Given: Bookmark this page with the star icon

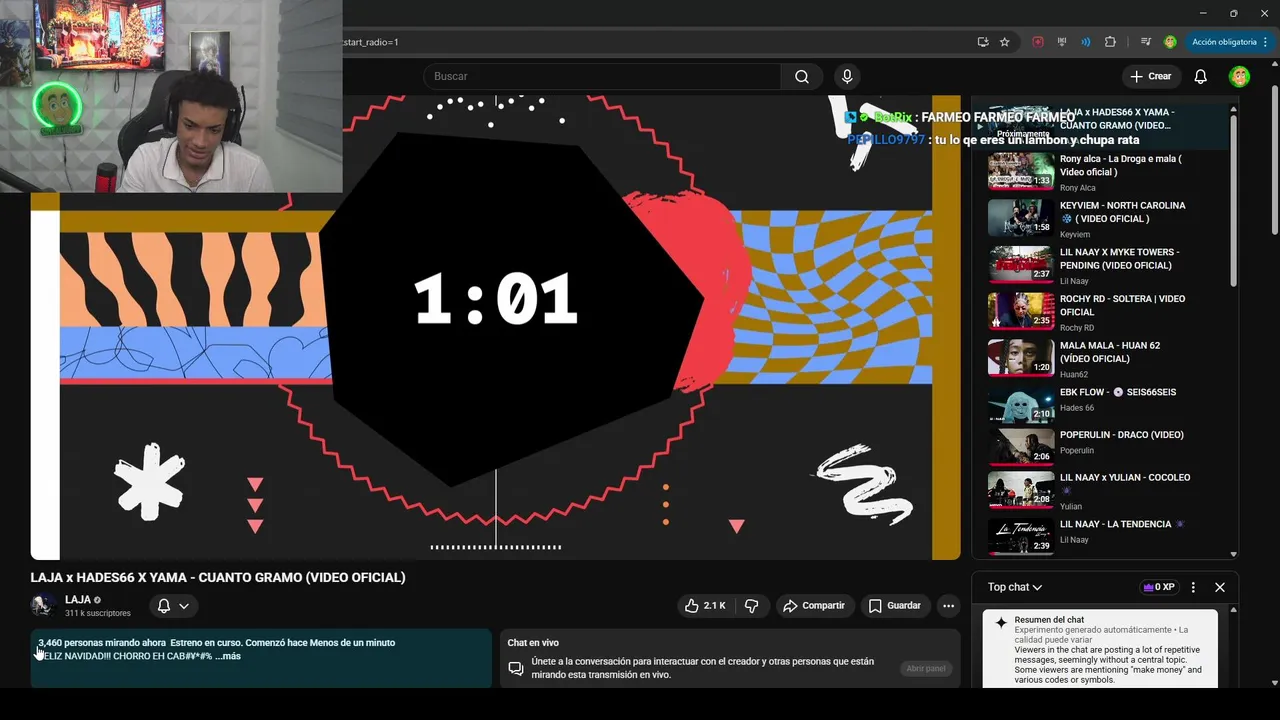Looking at the screenshot, I should tap(1005, 42).
